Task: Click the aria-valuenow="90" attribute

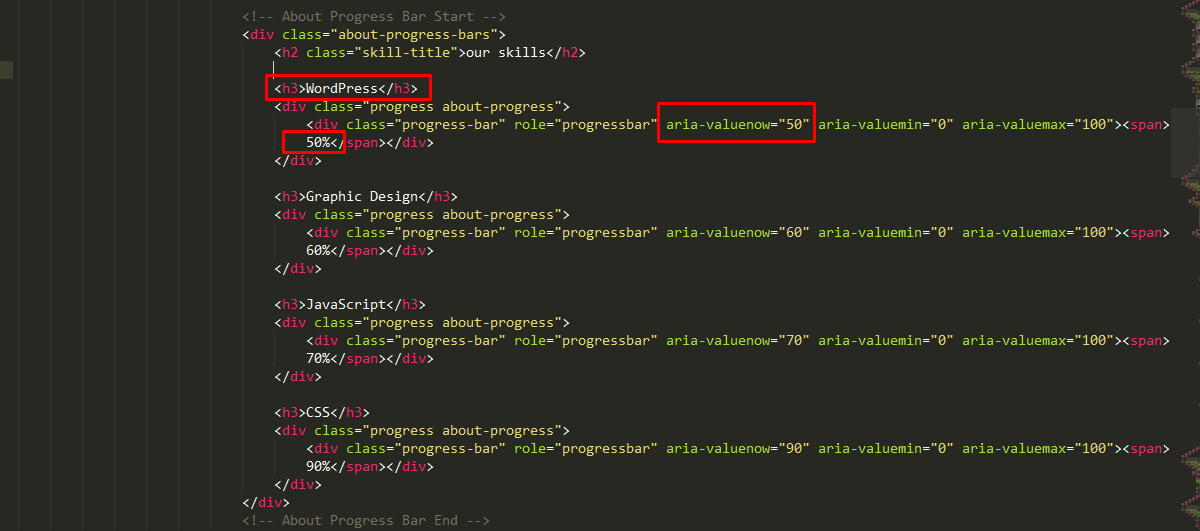Action: click(737, 449)
